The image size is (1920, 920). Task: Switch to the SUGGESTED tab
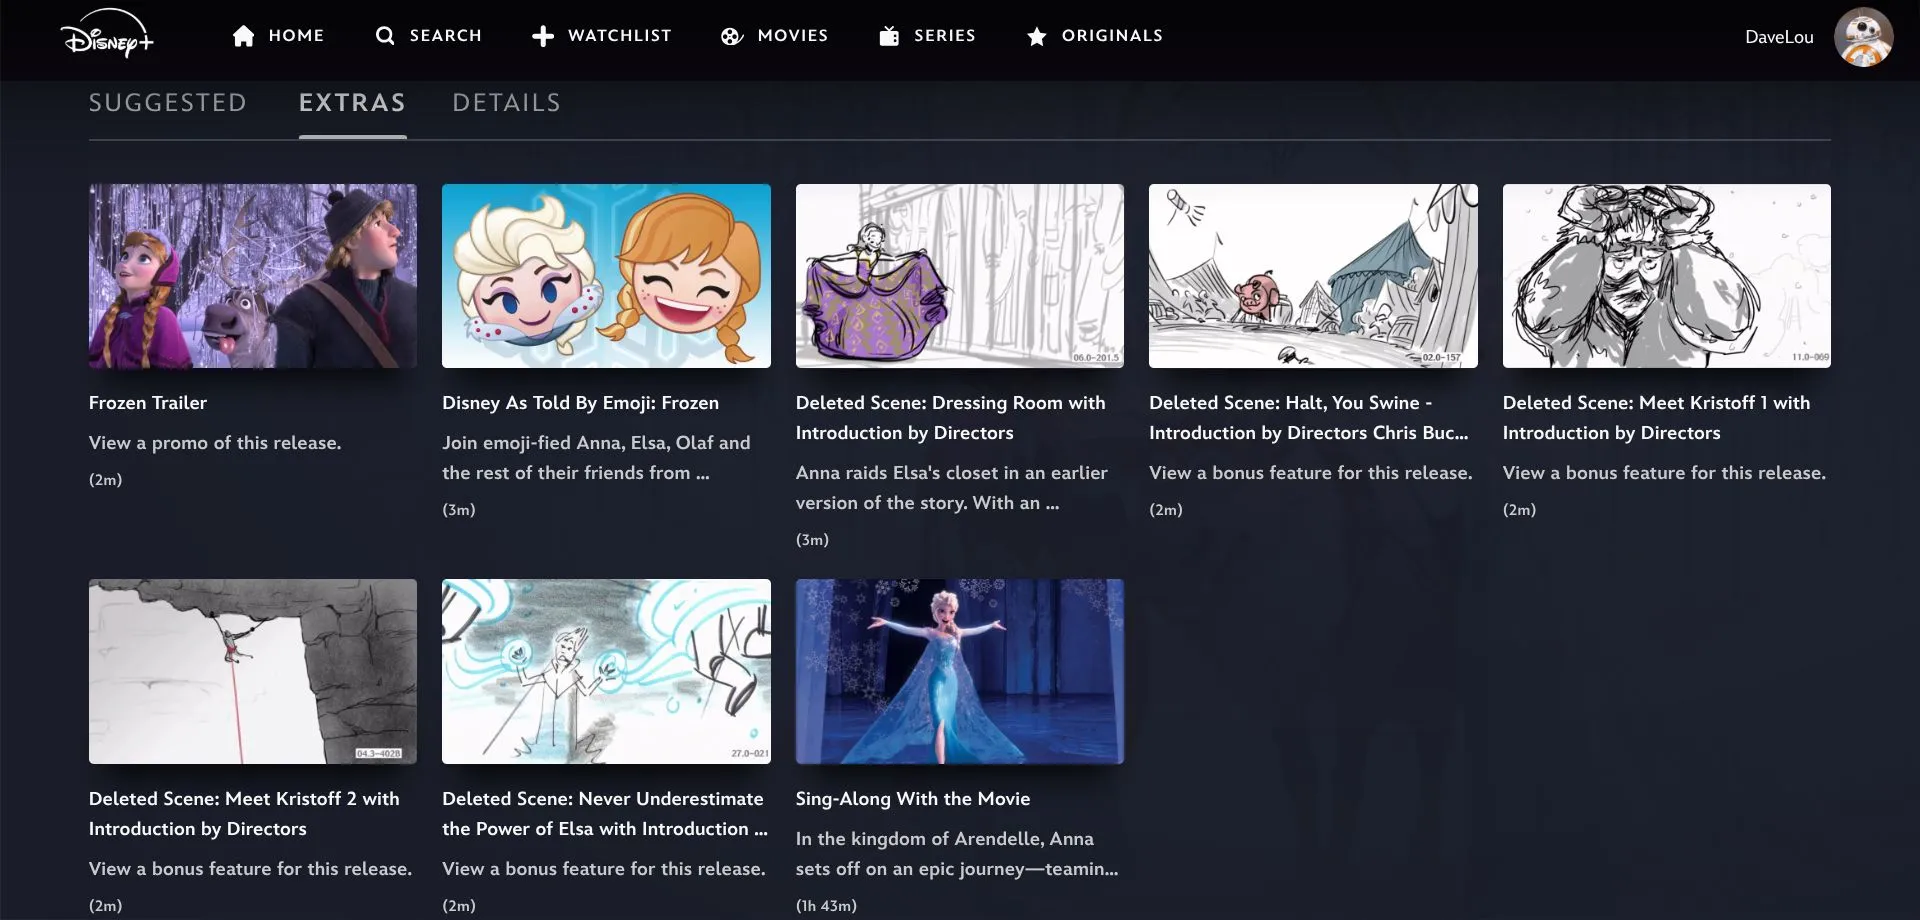(x=168, y=103)
